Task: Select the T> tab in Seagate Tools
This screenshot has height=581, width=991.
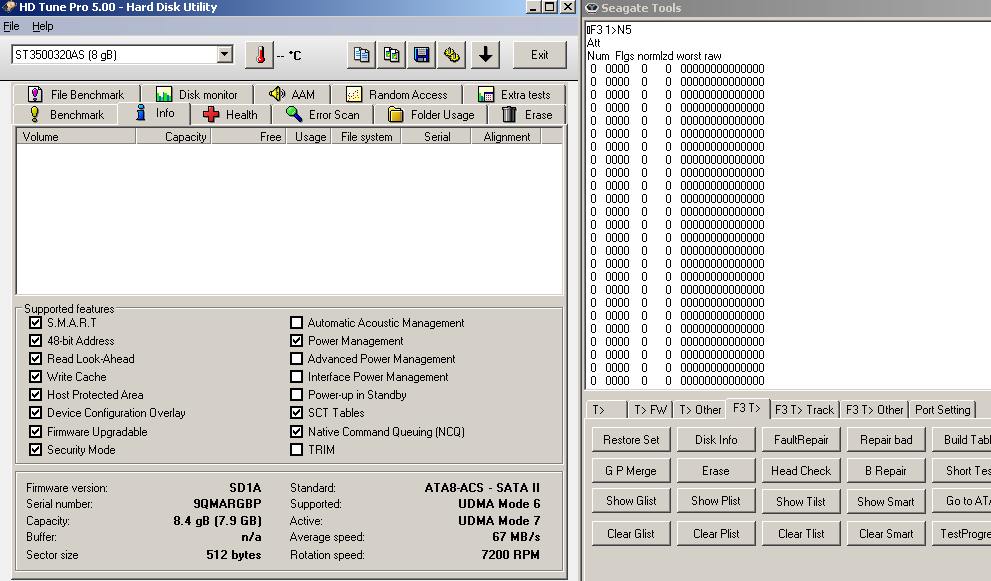Action: 606,410
